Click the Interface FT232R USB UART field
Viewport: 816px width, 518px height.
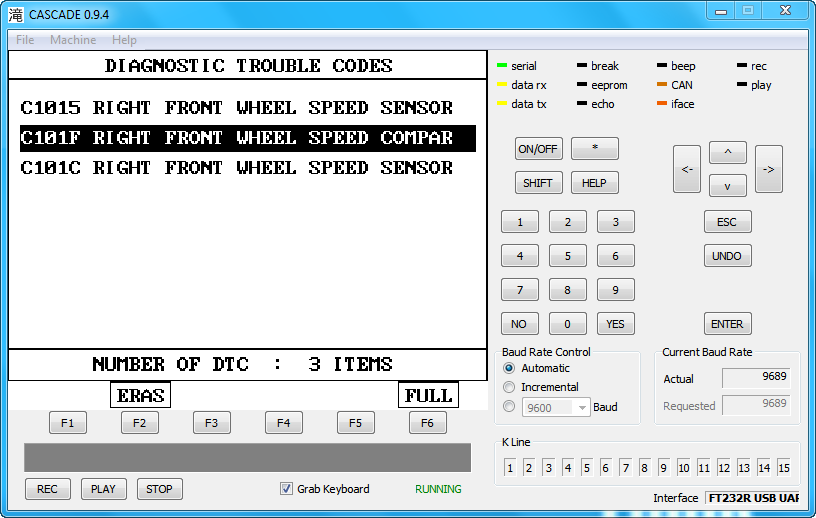[x=753, y=498]
